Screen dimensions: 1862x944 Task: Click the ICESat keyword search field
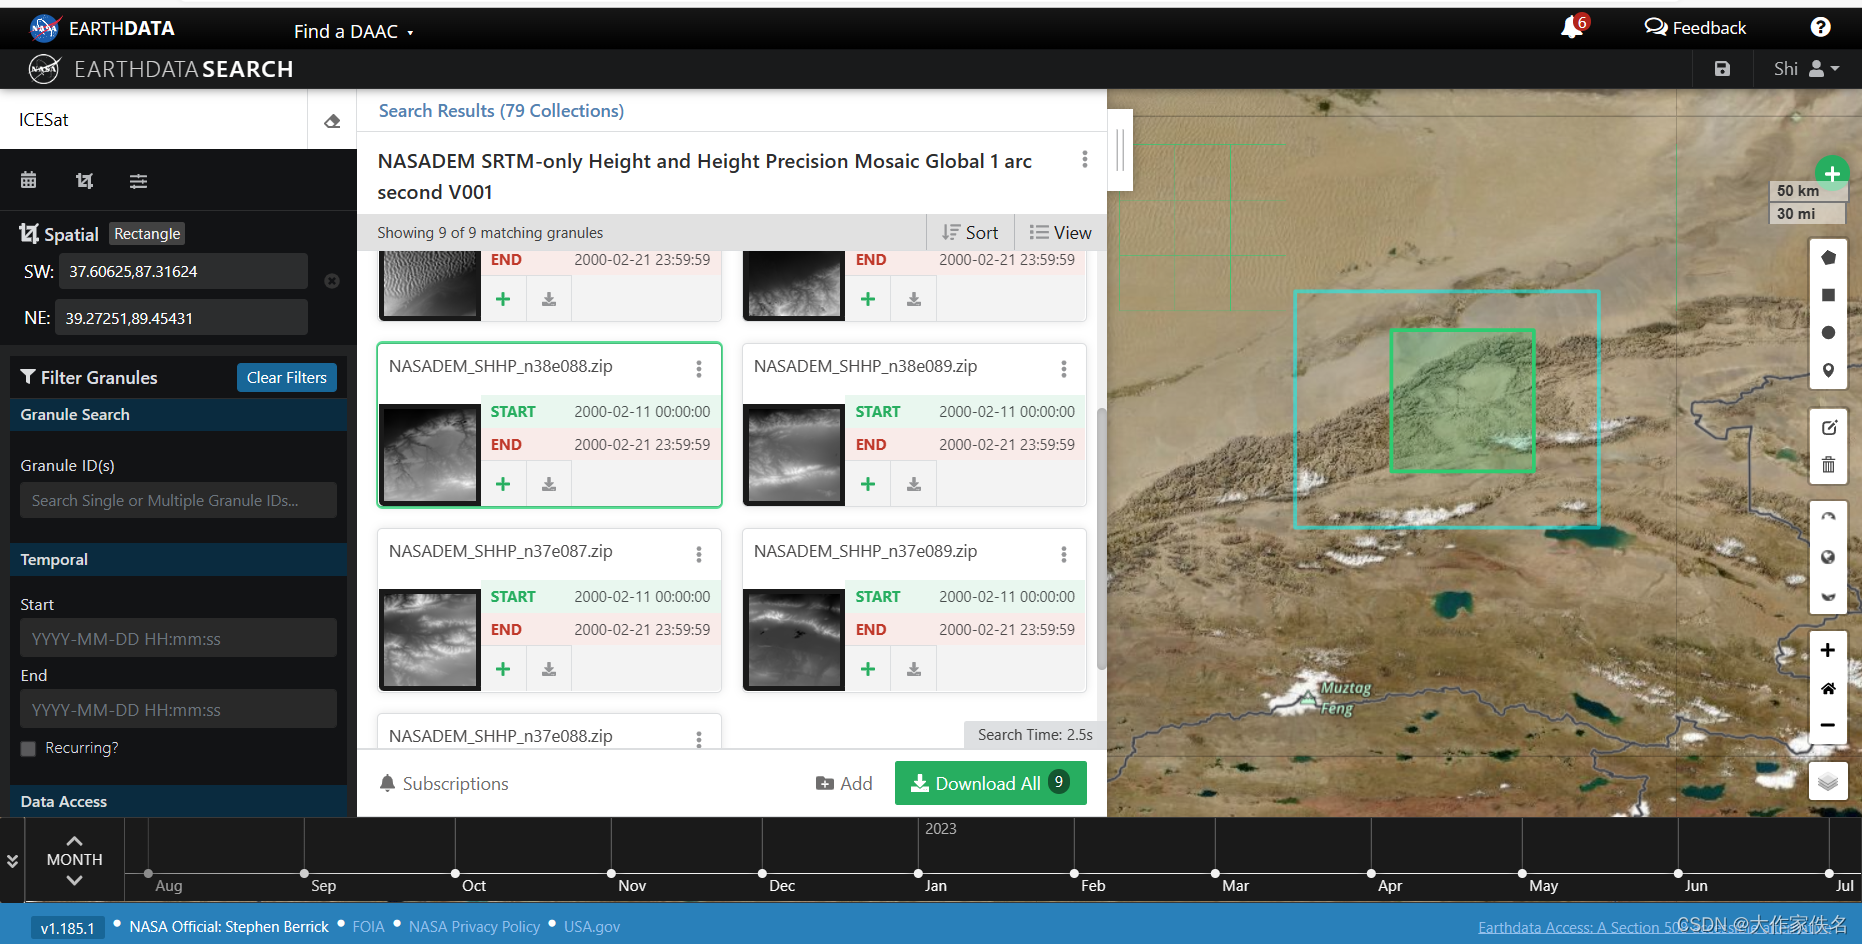154,120
